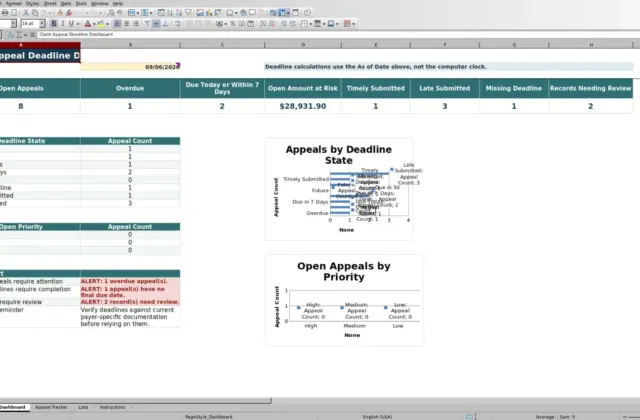The height and width of the screenshot is (420, 640).
Task: Expand Insert Rows dropdown arrow
Action: coord(138,13)
